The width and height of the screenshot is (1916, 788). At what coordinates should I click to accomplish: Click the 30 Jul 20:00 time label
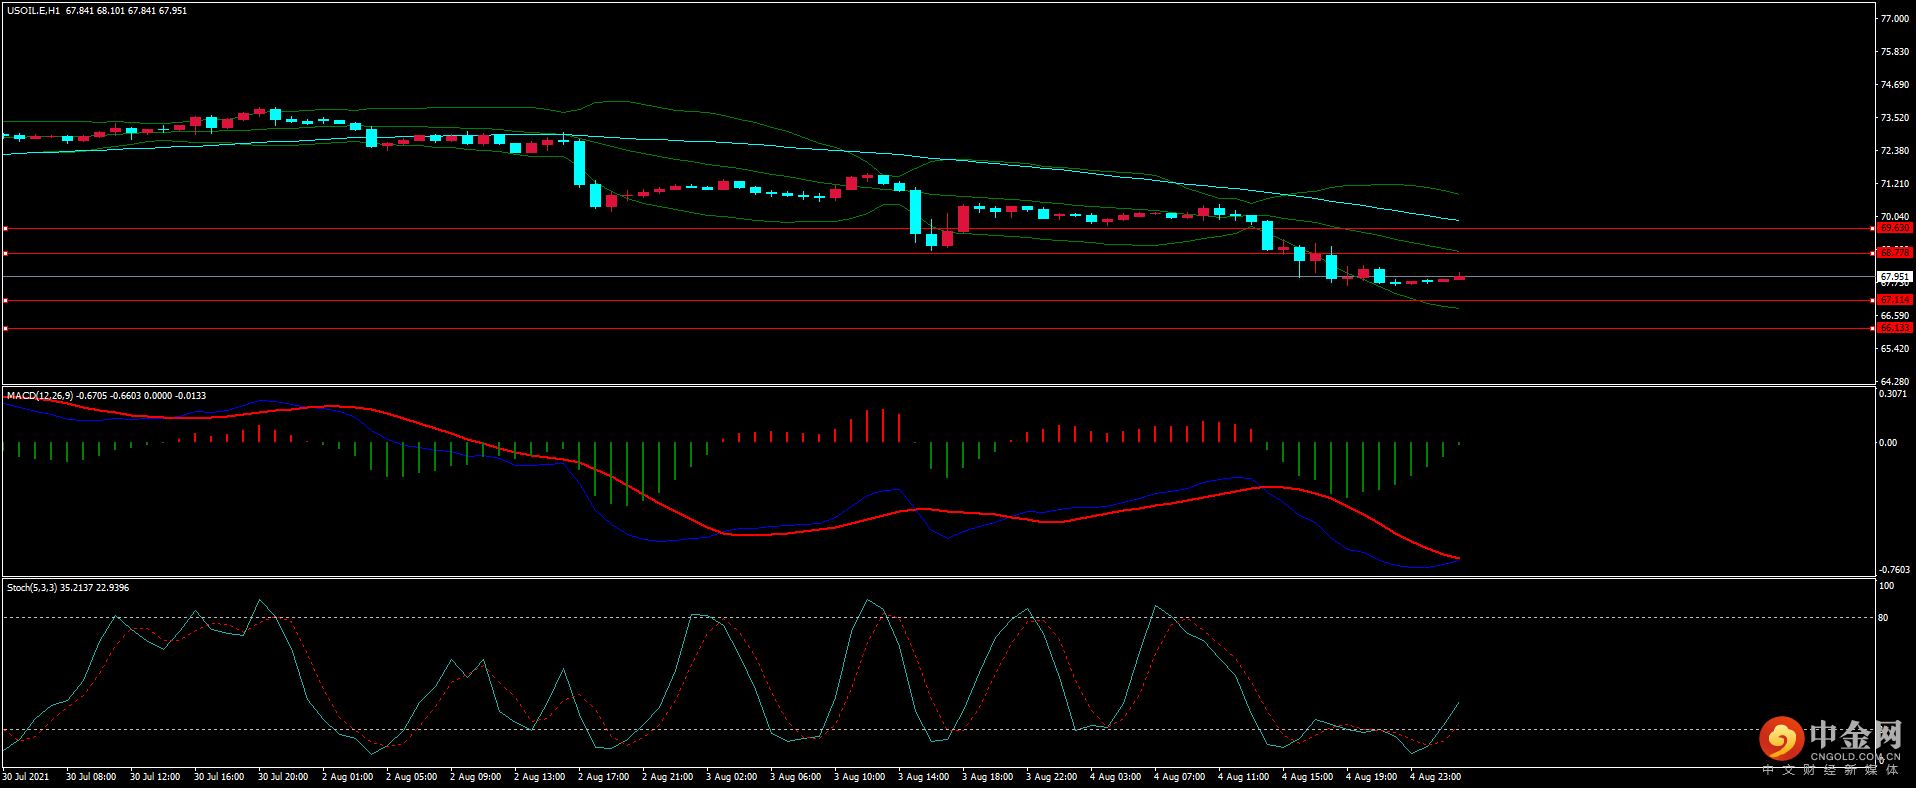click(x=283, y=777)
